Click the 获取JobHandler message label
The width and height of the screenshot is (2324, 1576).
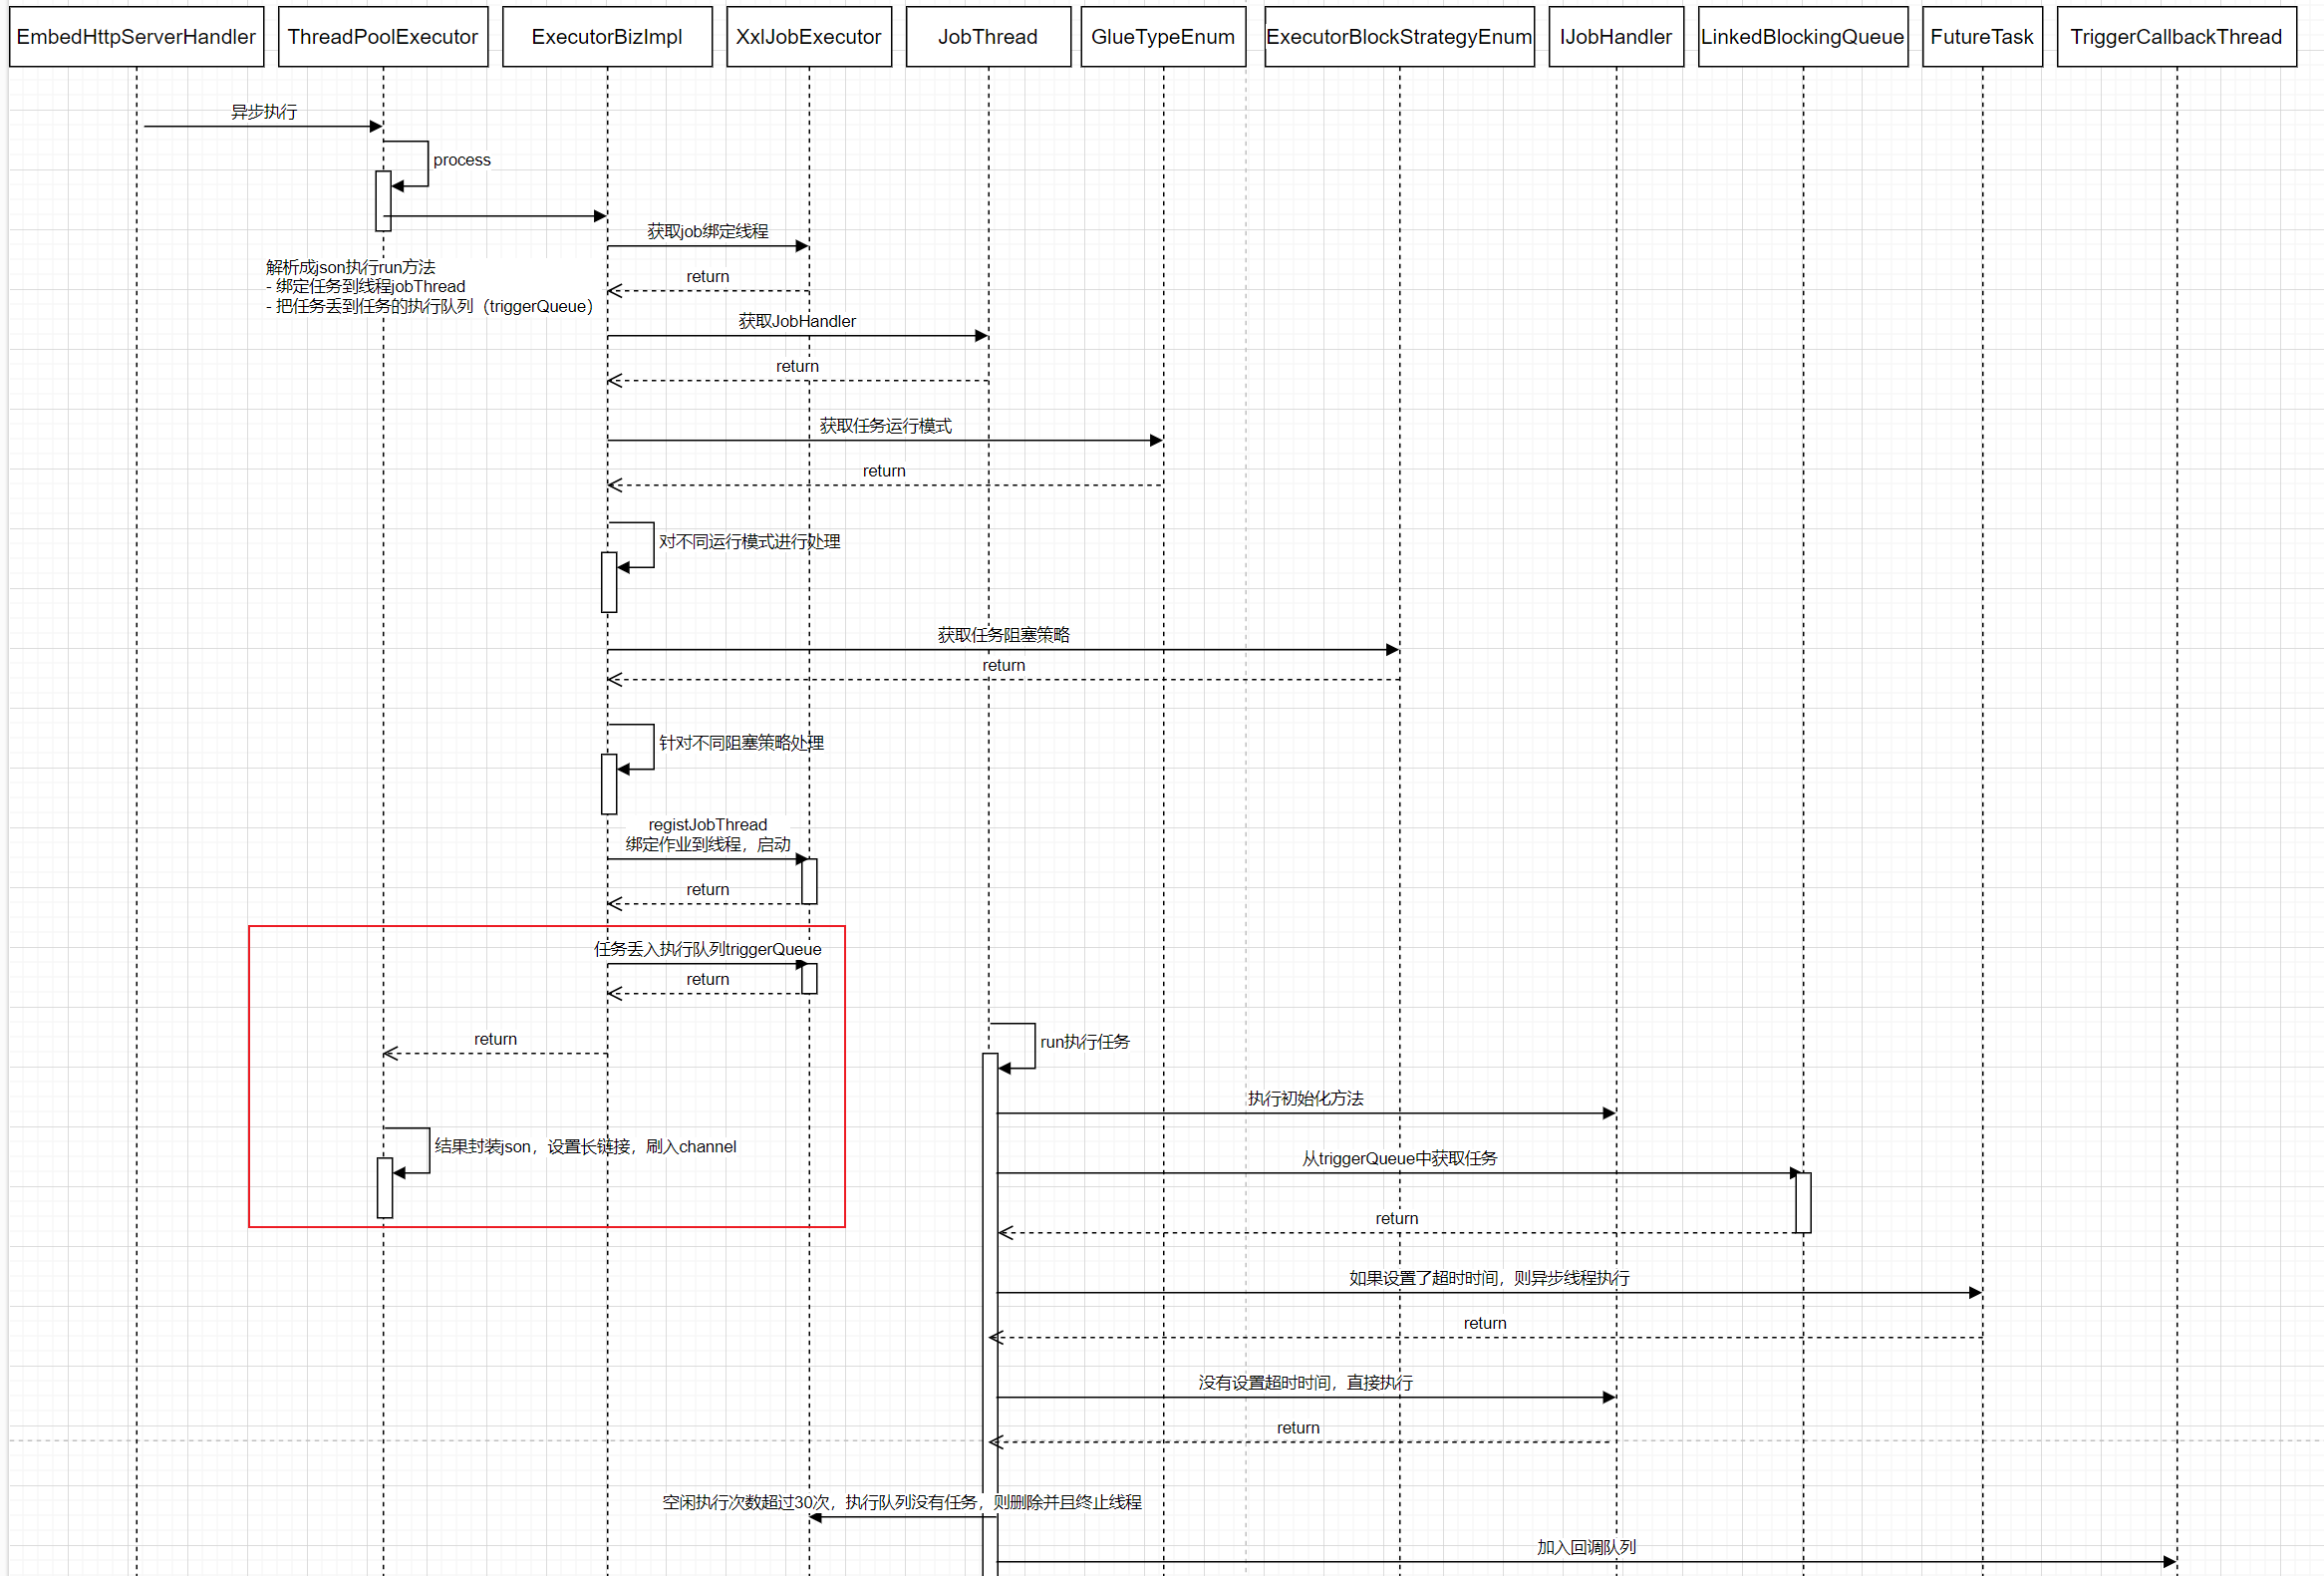(x=797, y=321)
